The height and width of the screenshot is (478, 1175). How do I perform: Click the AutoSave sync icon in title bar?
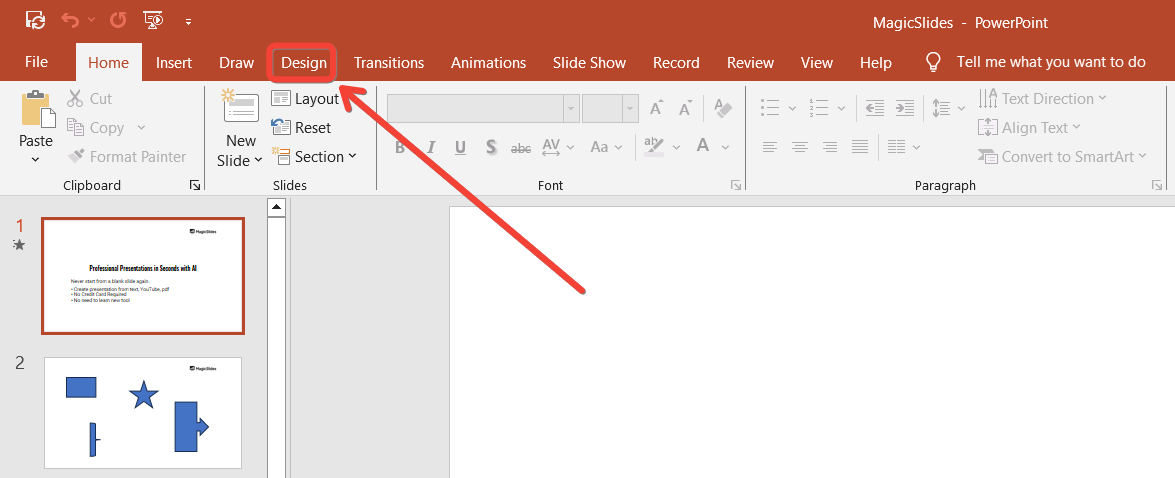34,20
